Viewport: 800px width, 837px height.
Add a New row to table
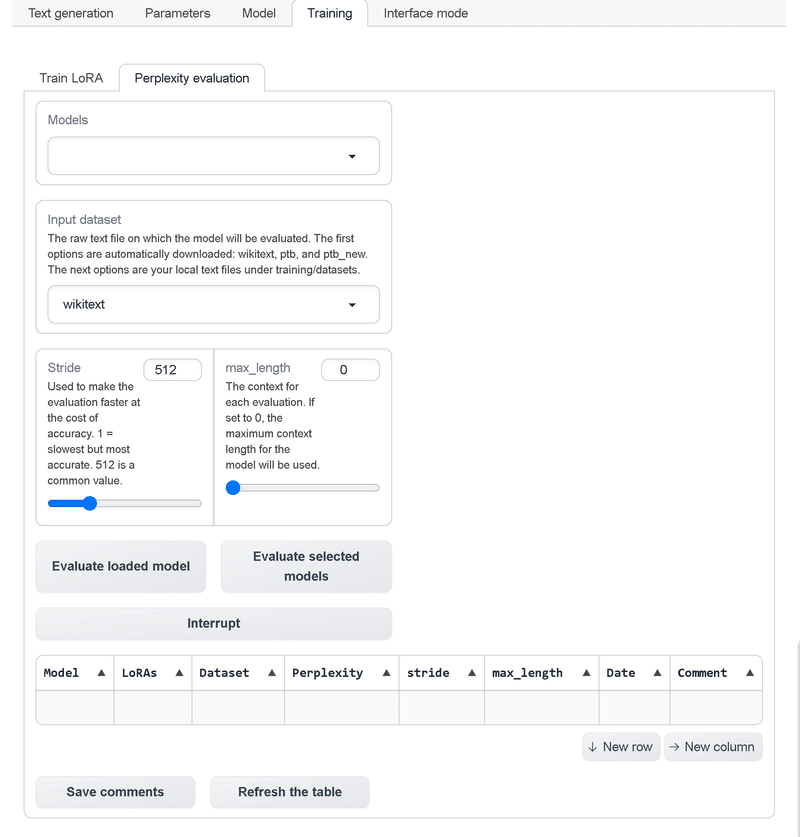point(621,747)
